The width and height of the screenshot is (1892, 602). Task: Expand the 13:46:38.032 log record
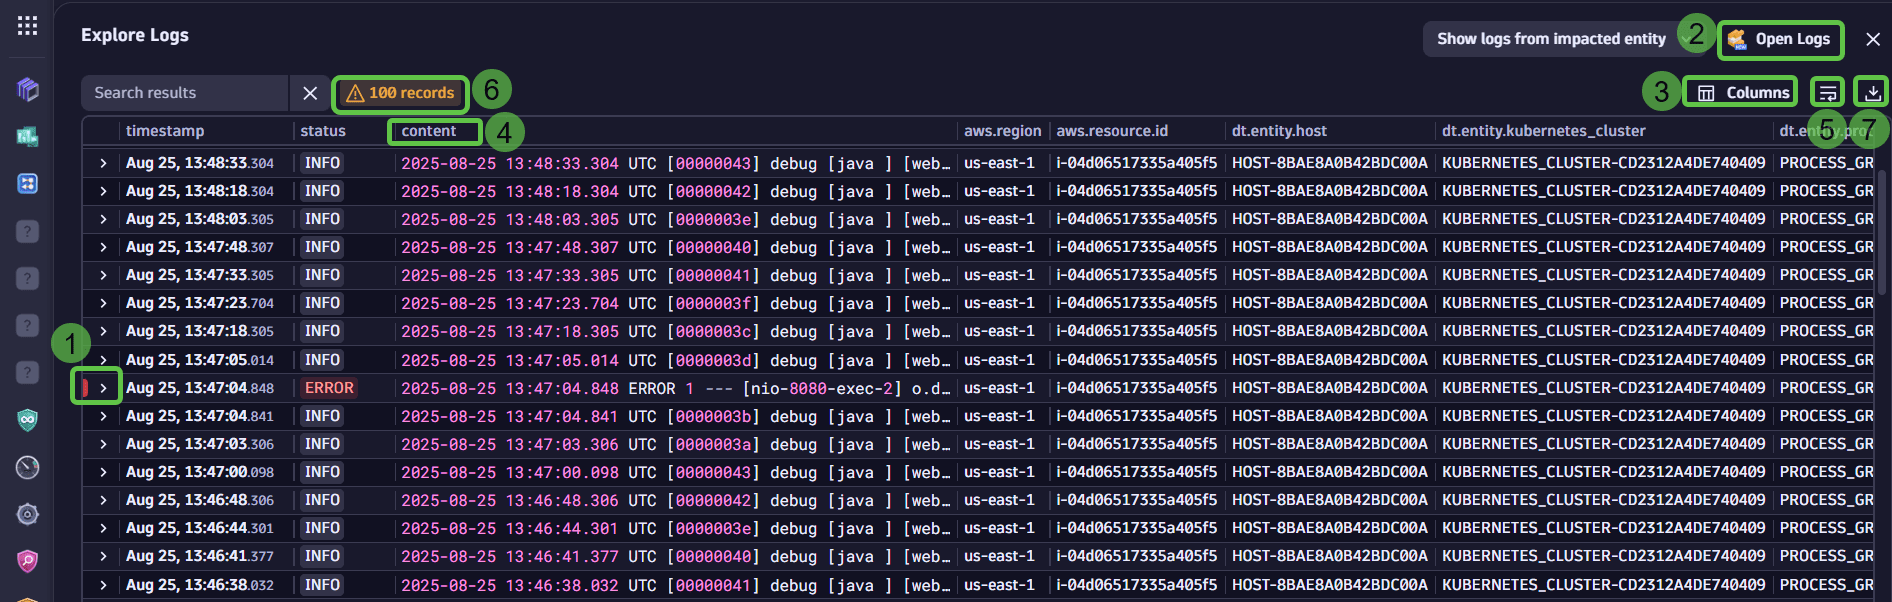[x=103, y=585]
